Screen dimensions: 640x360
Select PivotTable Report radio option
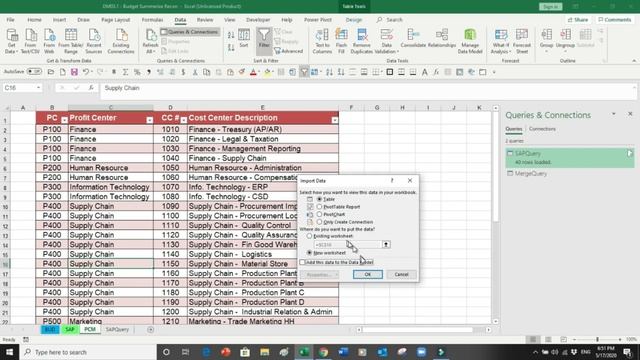(320, 207)
